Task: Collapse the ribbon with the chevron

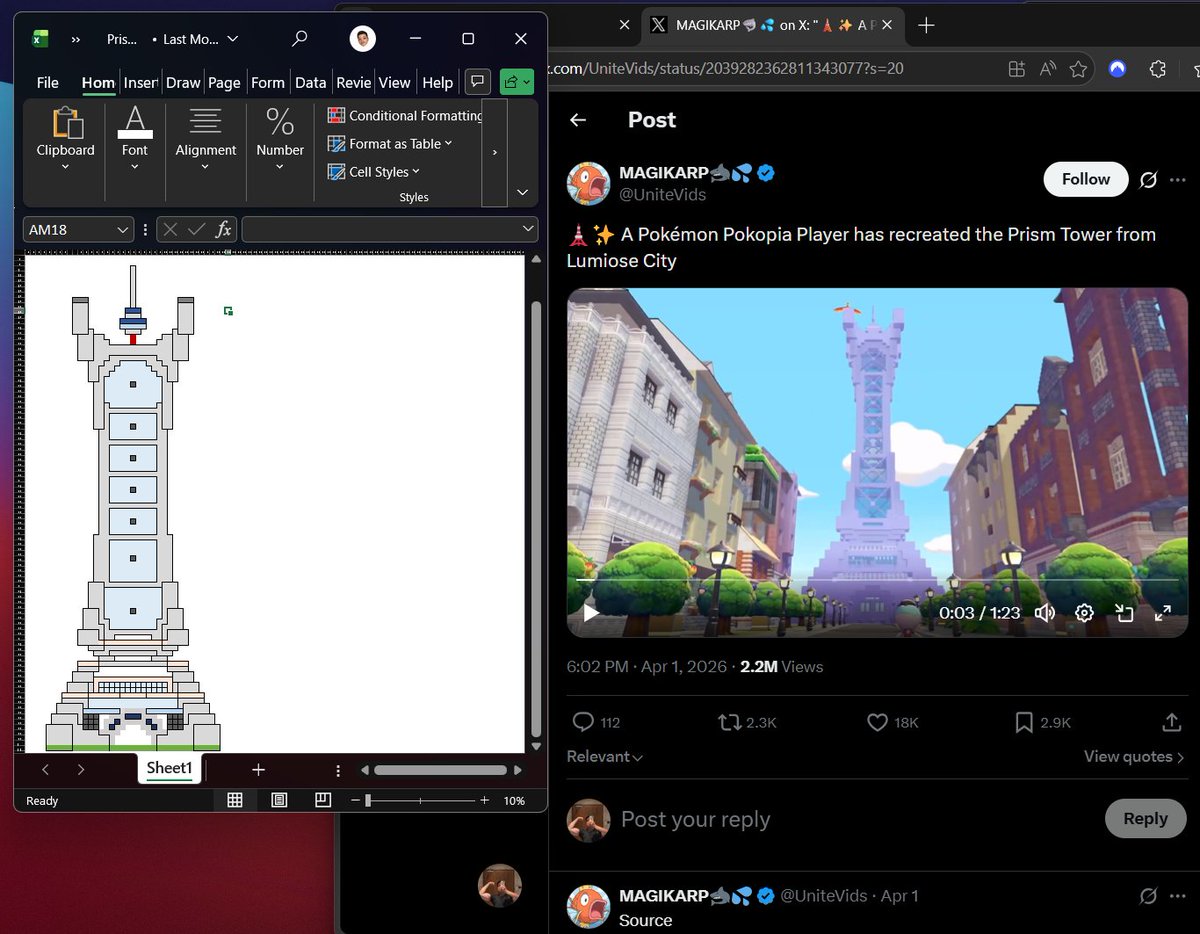Action: click(522, 192)
